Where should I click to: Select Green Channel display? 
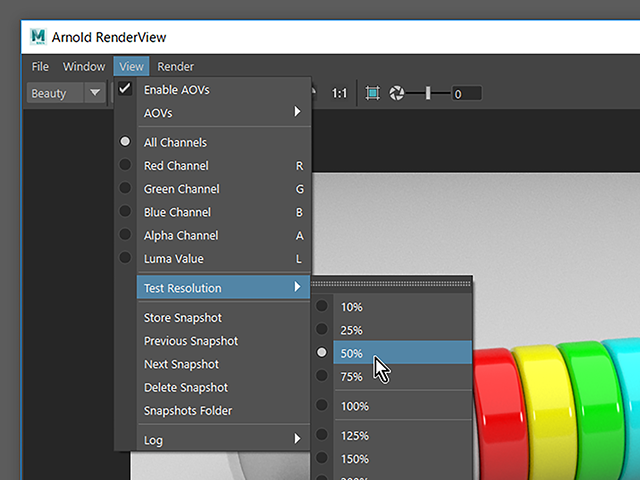pos(224,189)
